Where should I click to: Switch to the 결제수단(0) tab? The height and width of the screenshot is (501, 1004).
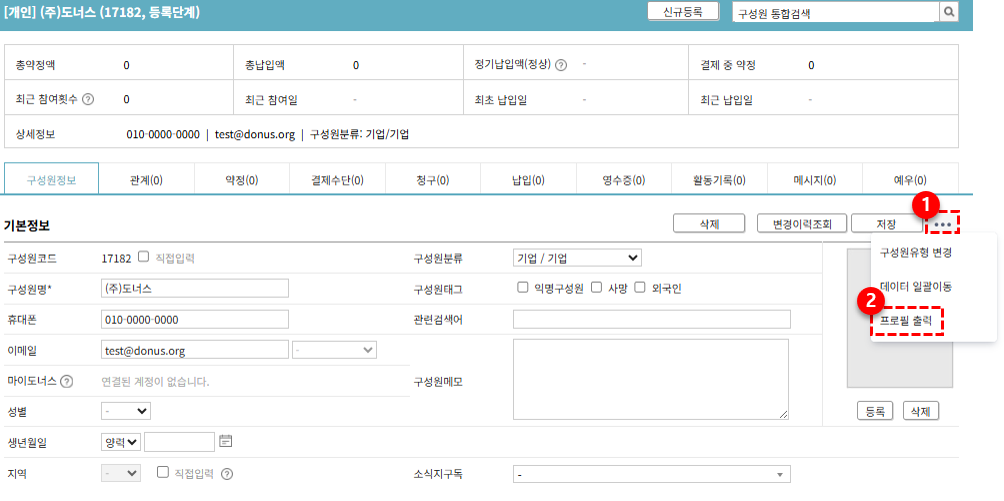(x=337, y=179)
